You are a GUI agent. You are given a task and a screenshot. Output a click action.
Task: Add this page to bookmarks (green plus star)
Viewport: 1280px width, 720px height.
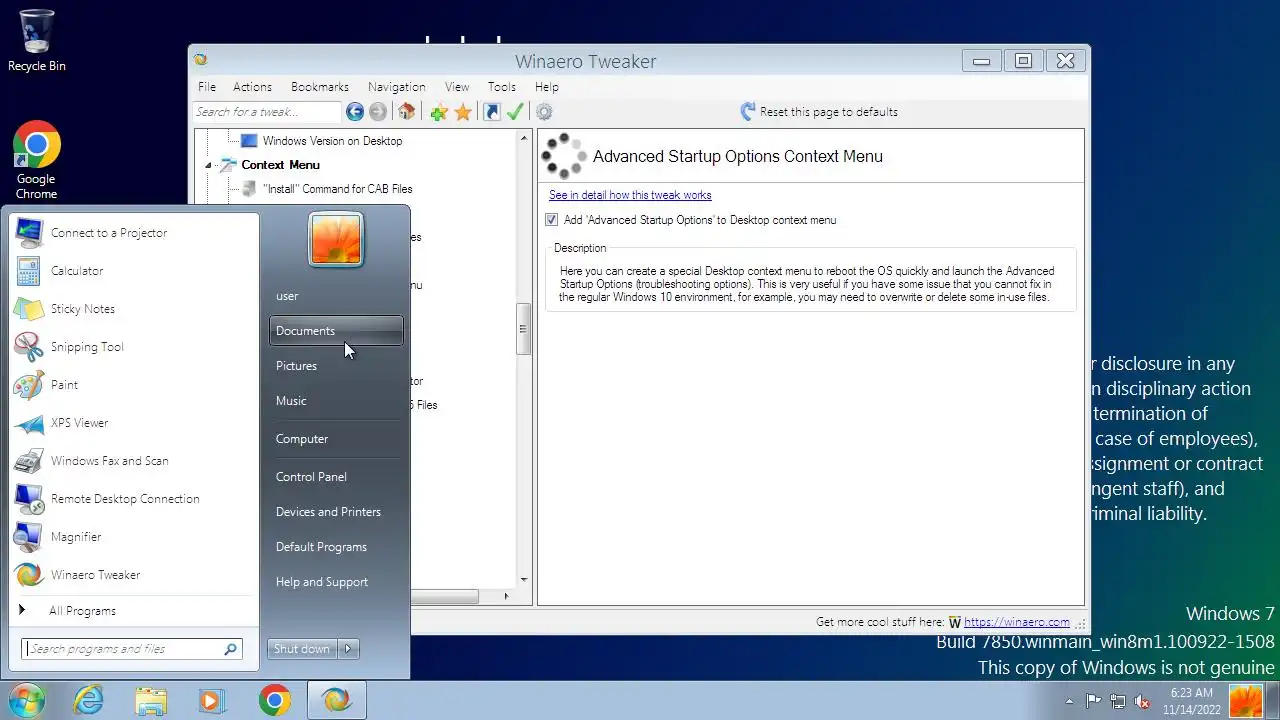coord(438,112)
